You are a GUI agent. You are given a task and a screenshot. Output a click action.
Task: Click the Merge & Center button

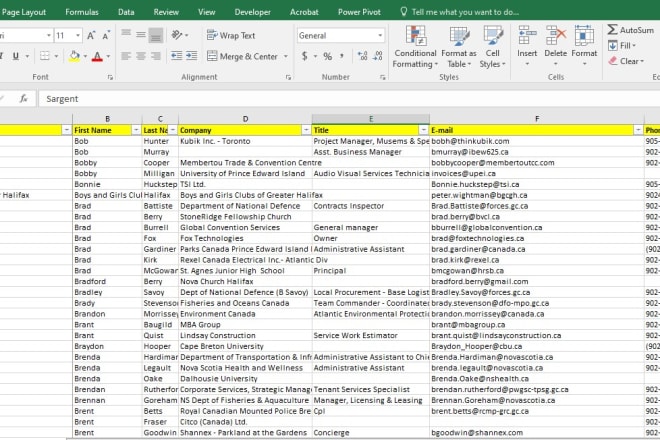point(241,57)
